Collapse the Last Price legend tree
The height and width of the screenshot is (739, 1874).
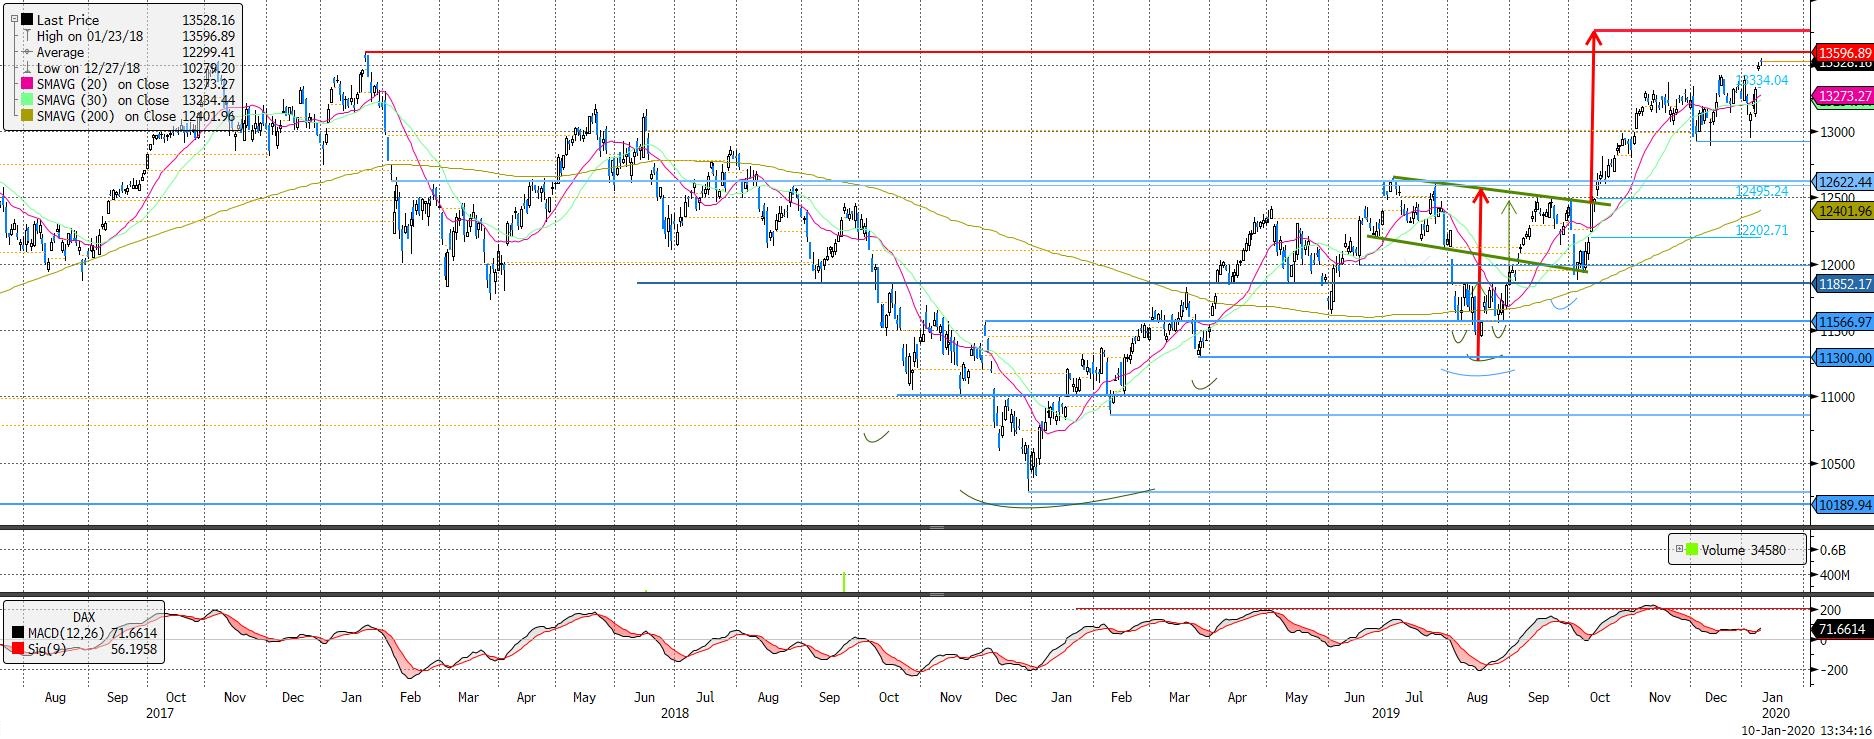(x=12, y=20)
